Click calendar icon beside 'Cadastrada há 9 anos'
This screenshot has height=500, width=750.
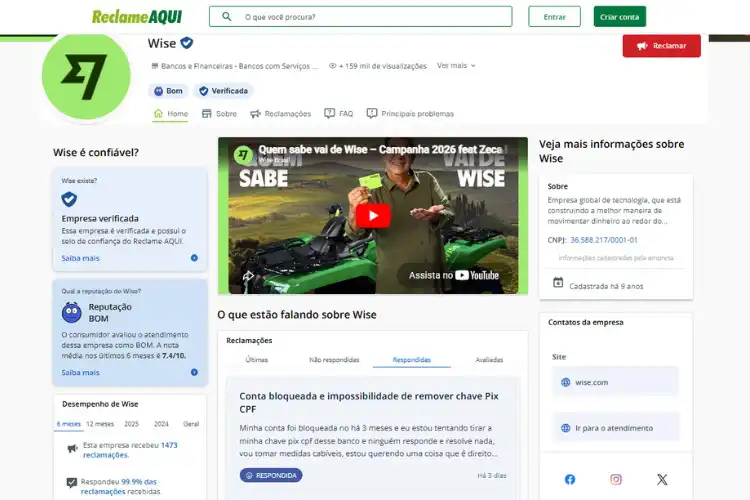[x=558, y=283]
